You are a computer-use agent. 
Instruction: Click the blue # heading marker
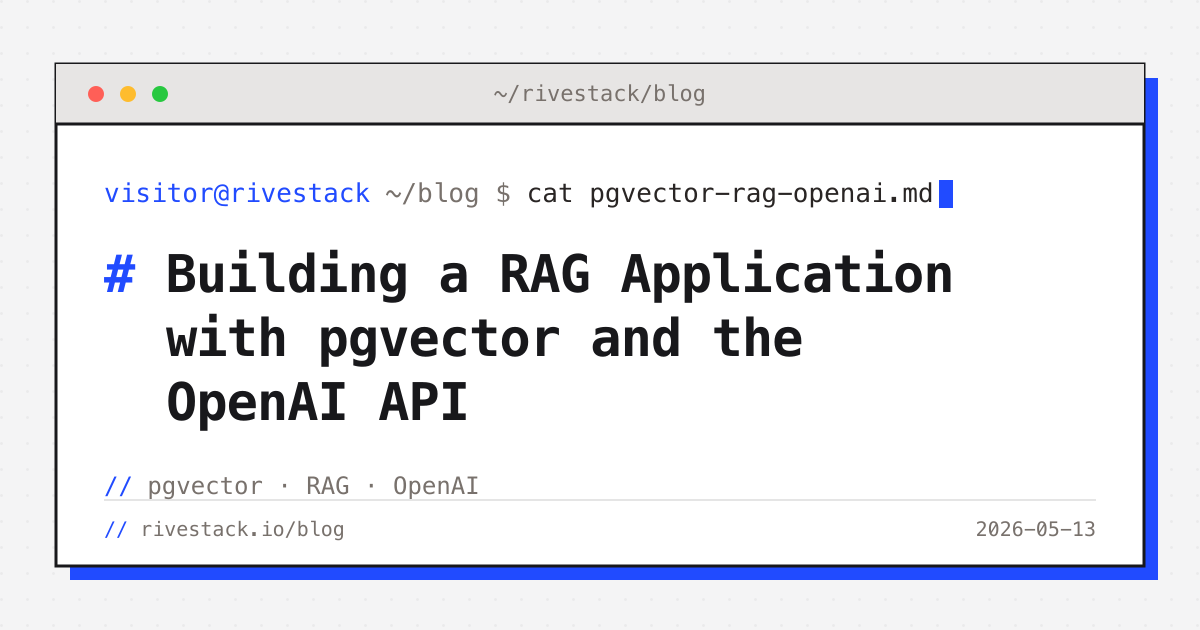(120, 274)
